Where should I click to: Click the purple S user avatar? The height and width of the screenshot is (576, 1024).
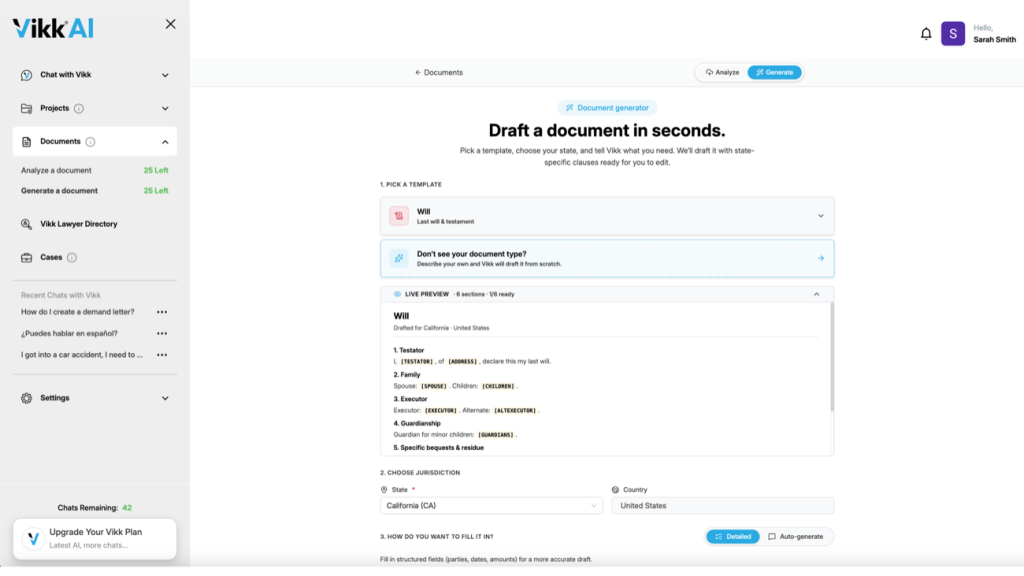(953, 33)
